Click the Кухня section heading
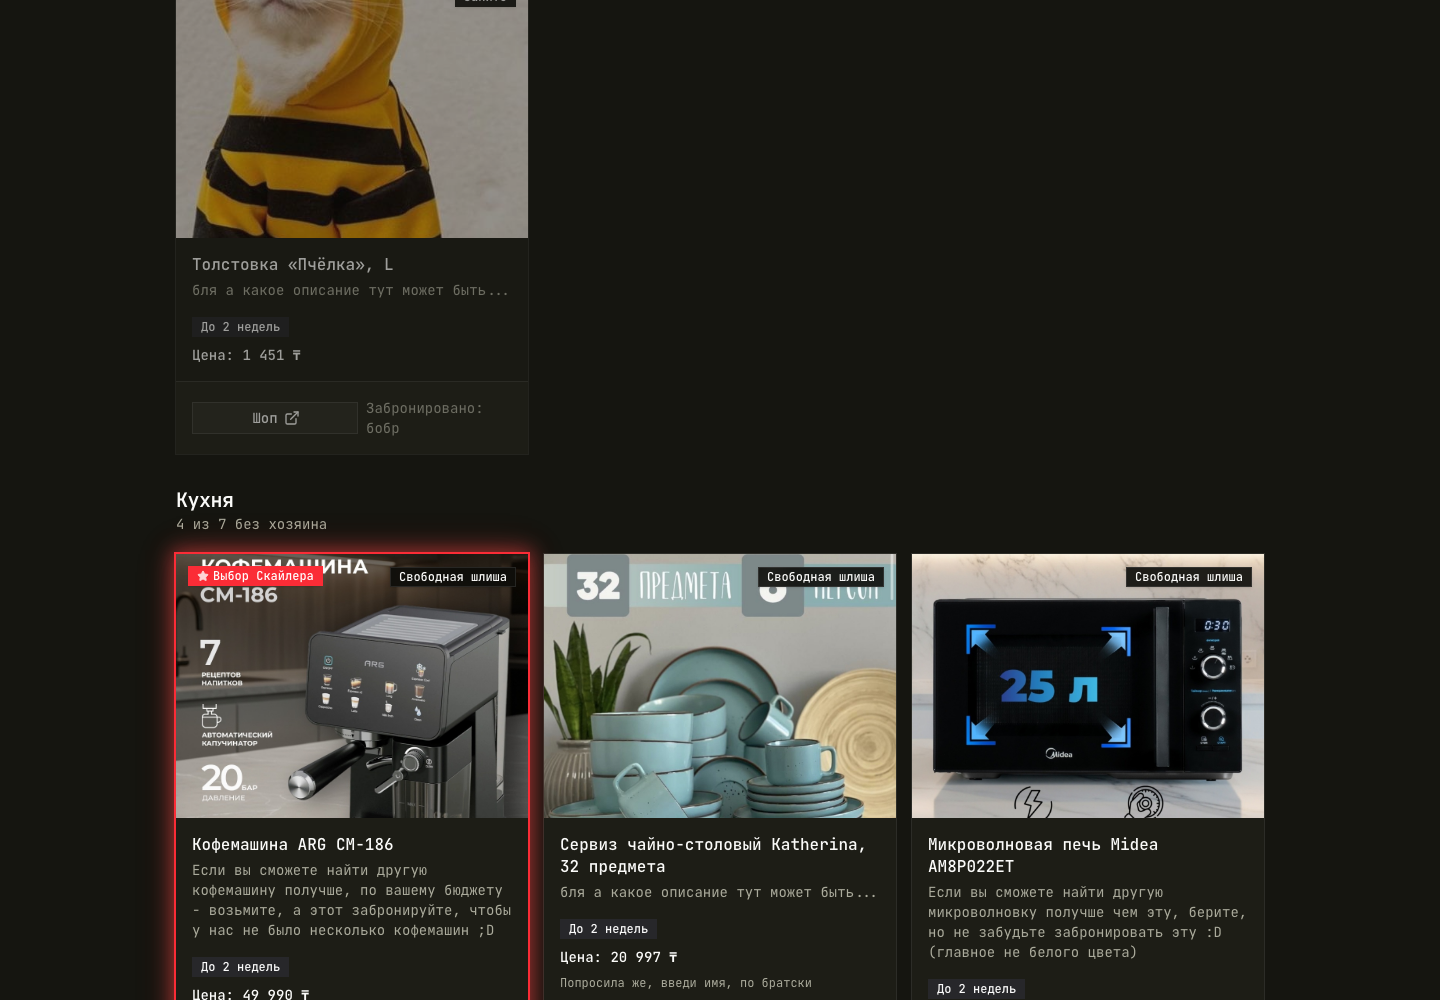The width and height of the screenshot is (1440, 1000). tap(205, 500)
